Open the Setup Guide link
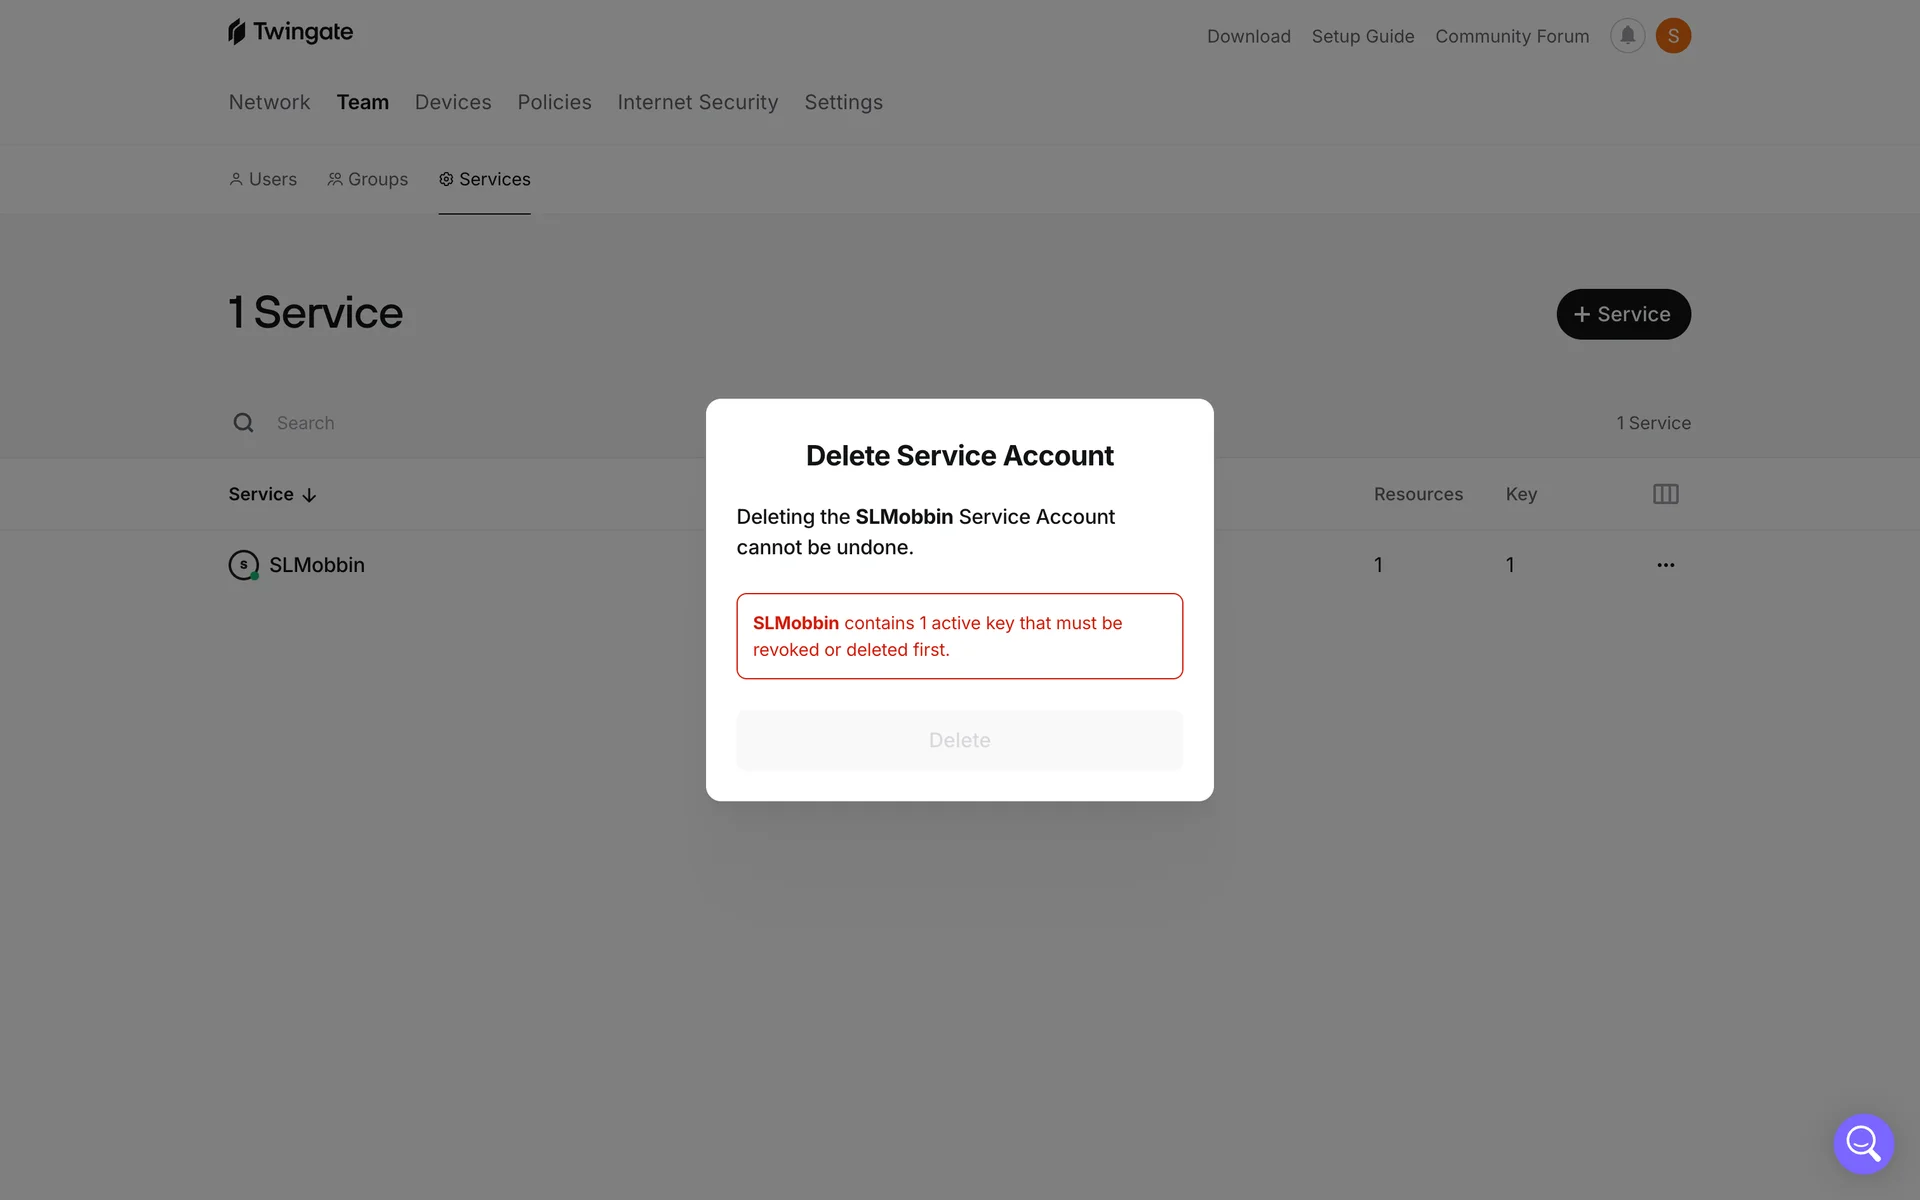This screenshot has width=1920, height=1200. [1362, 36]
